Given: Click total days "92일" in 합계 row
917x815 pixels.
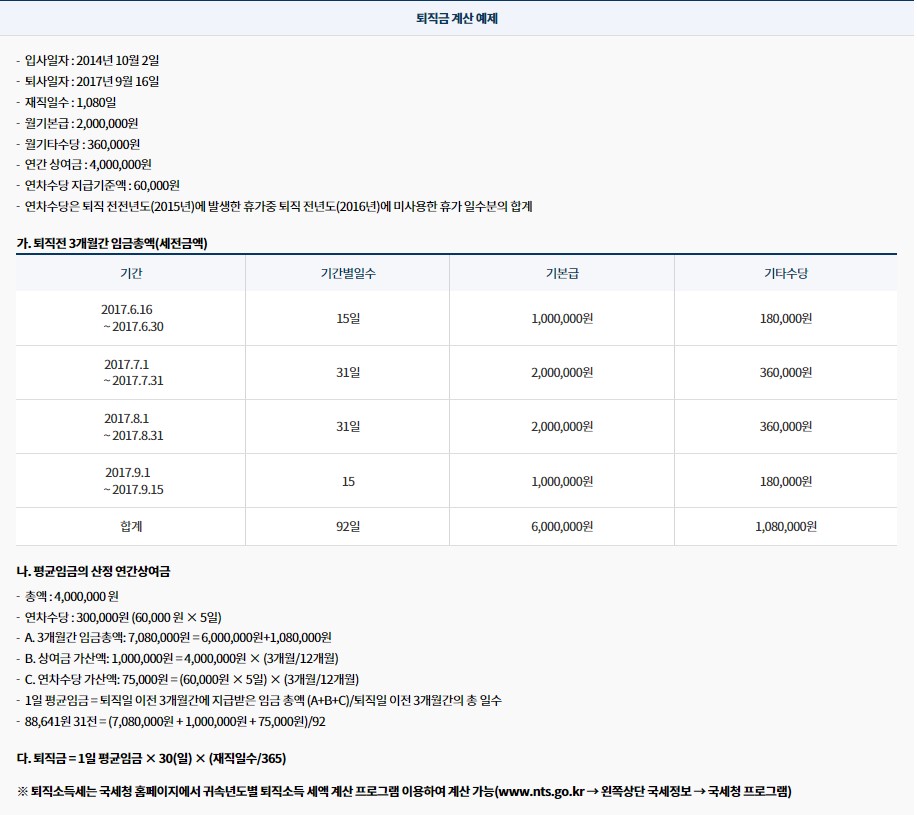Looking at the screenshot, I should (x=348, y=526).
